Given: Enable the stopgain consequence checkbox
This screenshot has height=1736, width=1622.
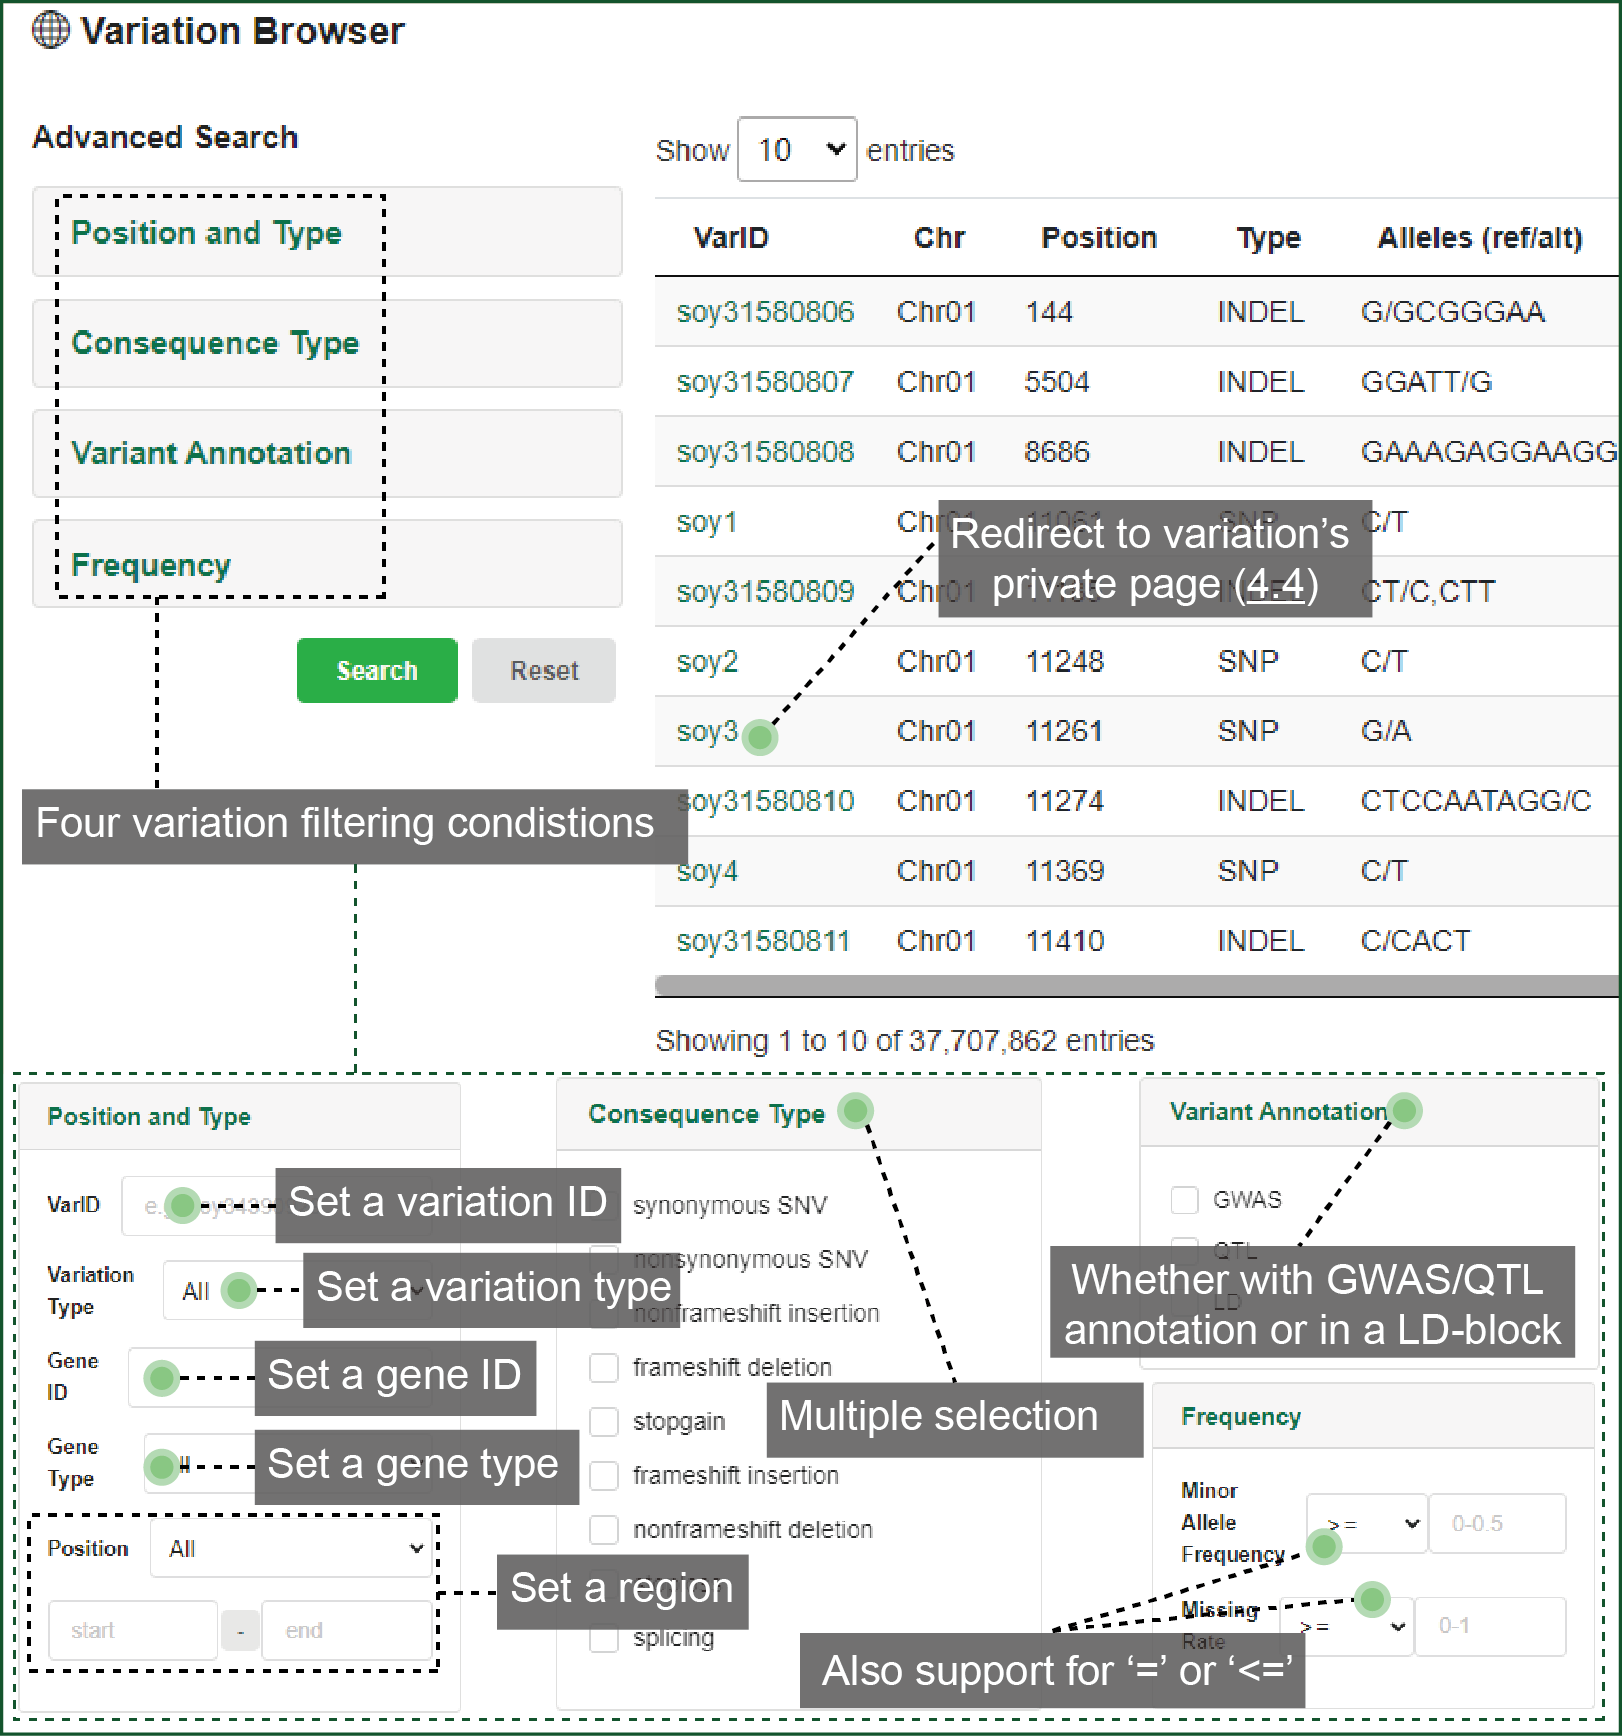Looking at the screenshot, I should (604, 1421).
